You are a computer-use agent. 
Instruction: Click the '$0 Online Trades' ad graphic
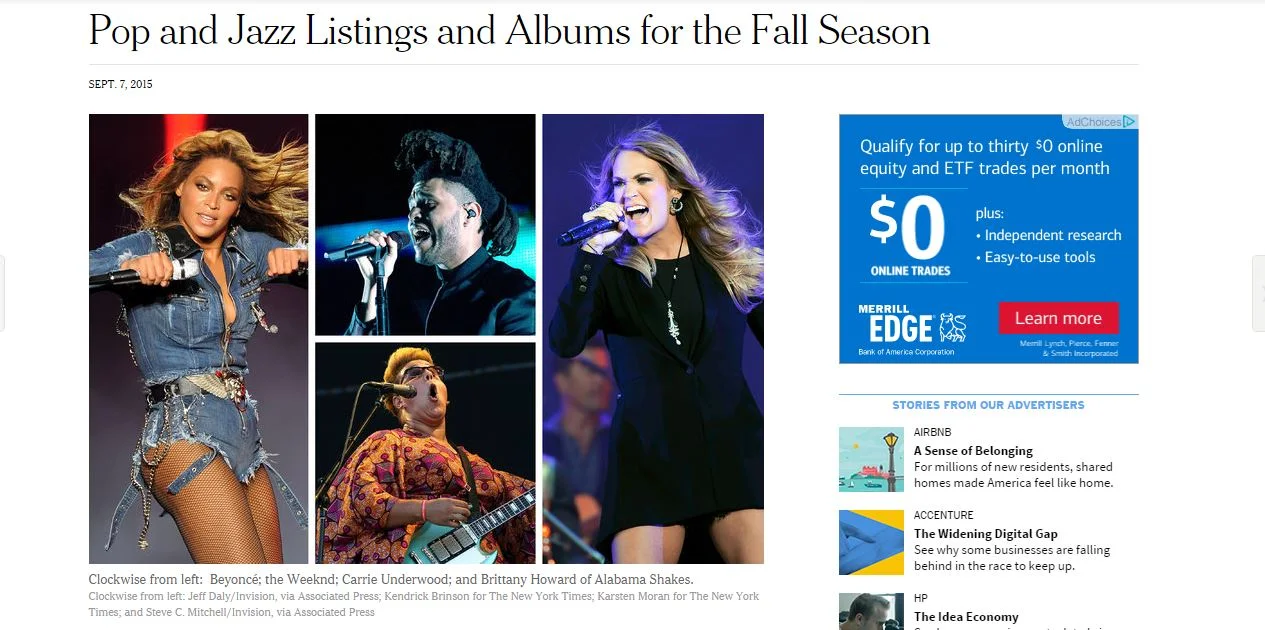coord(910,235)
